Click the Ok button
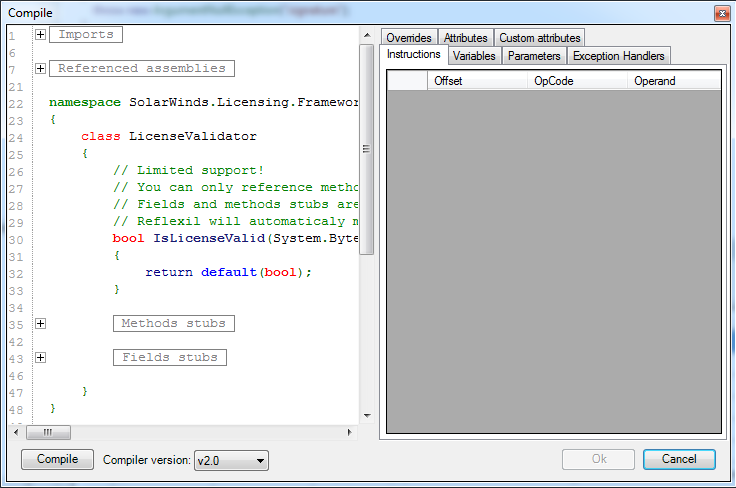The image size is (736, 488). click(598, 459)
